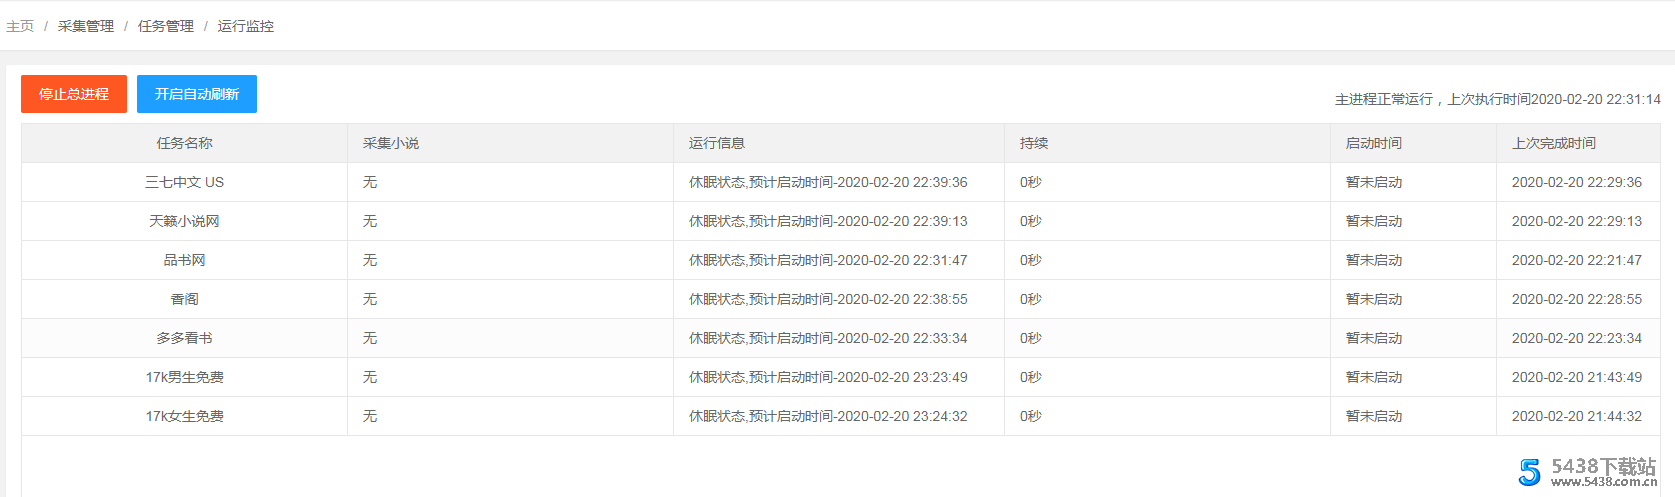Click the 持续 column header
The image size is (1675, 497).
coord(1034,143)
